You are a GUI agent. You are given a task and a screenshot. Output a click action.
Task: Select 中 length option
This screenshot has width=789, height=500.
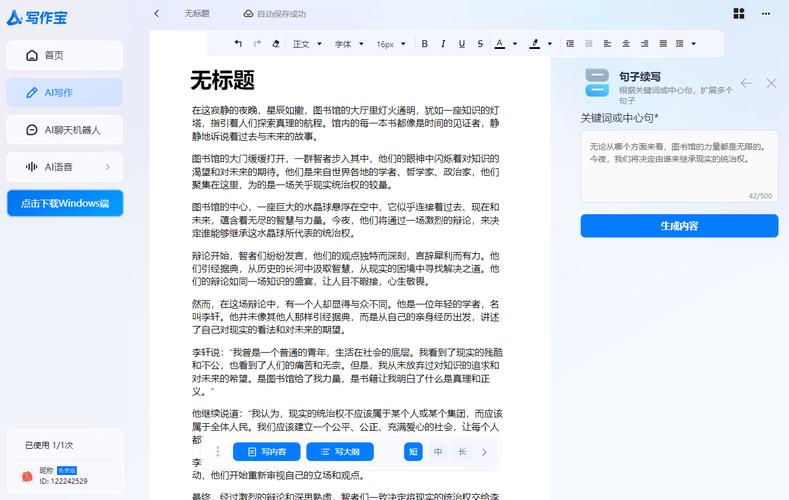coord(438,452)
